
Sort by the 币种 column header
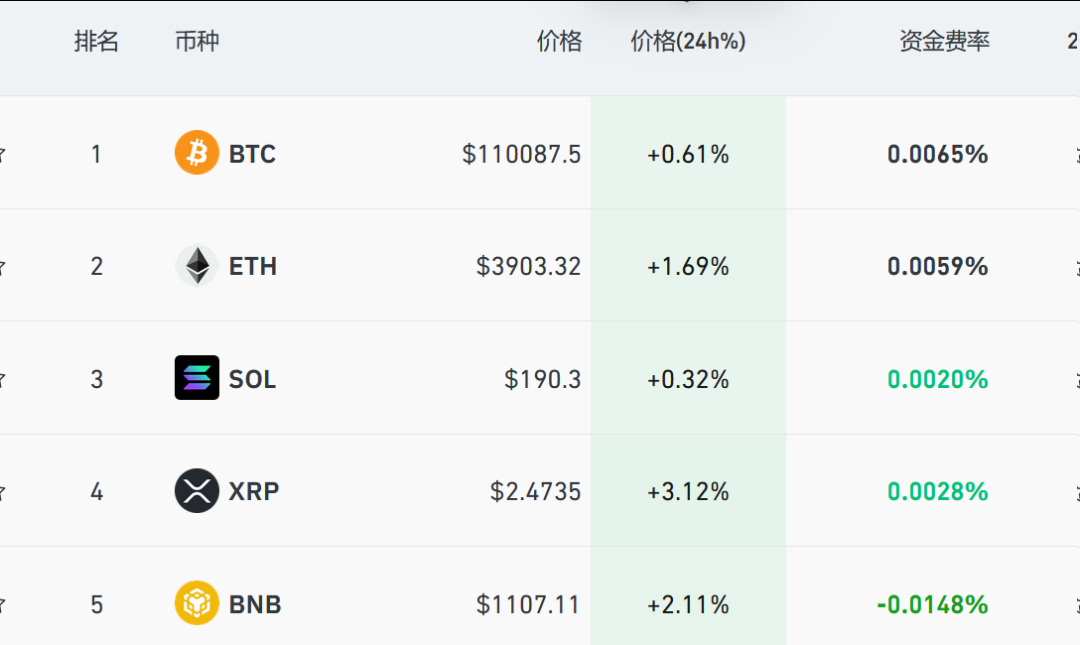pos(196,41)
